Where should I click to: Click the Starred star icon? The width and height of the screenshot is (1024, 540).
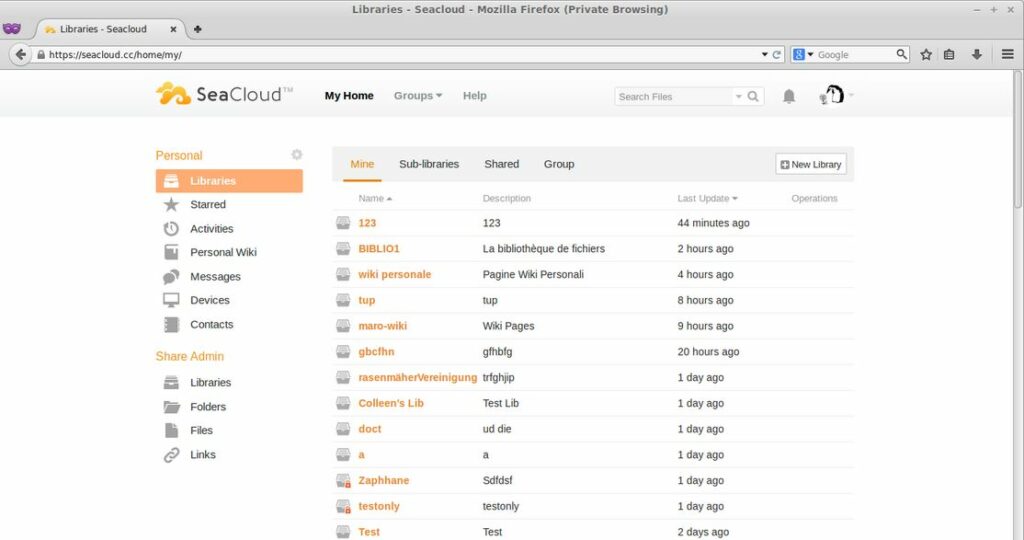tap(171, 204)
